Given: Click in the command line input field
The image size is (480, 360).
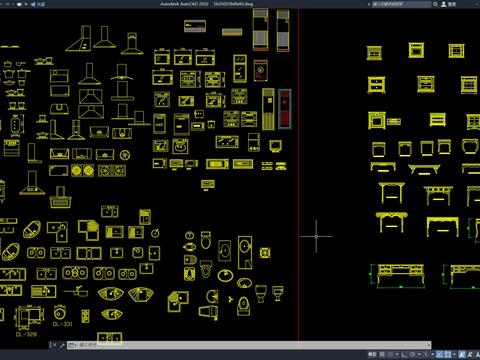Looking at the screenshot, I should [x=247, y=345].
